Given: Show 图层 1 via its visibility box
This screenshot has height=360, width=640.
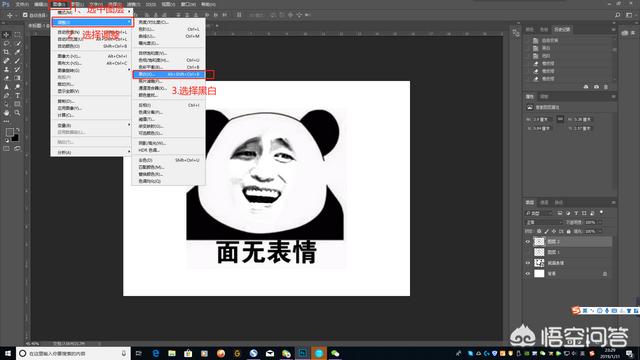Looking at the screenshot, I should tap(527, 252).
